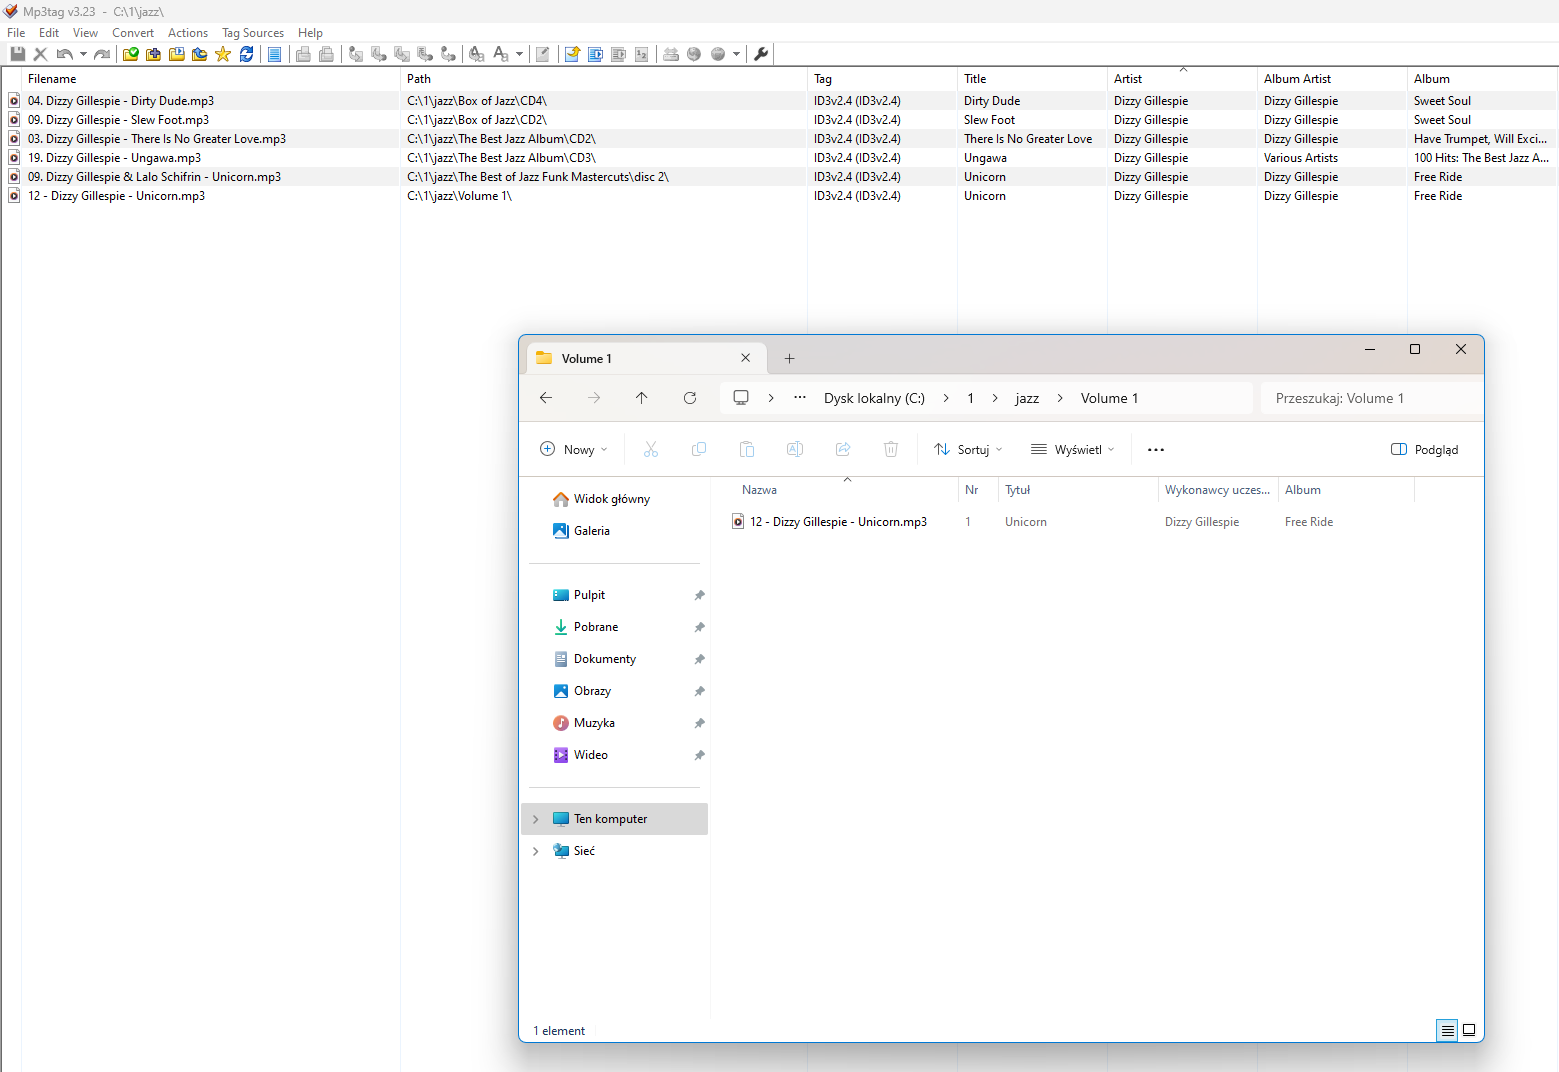Click the 'Przeszukaj: Volume 1' search field
1559x1072 pixels.
pos(1372,398)
